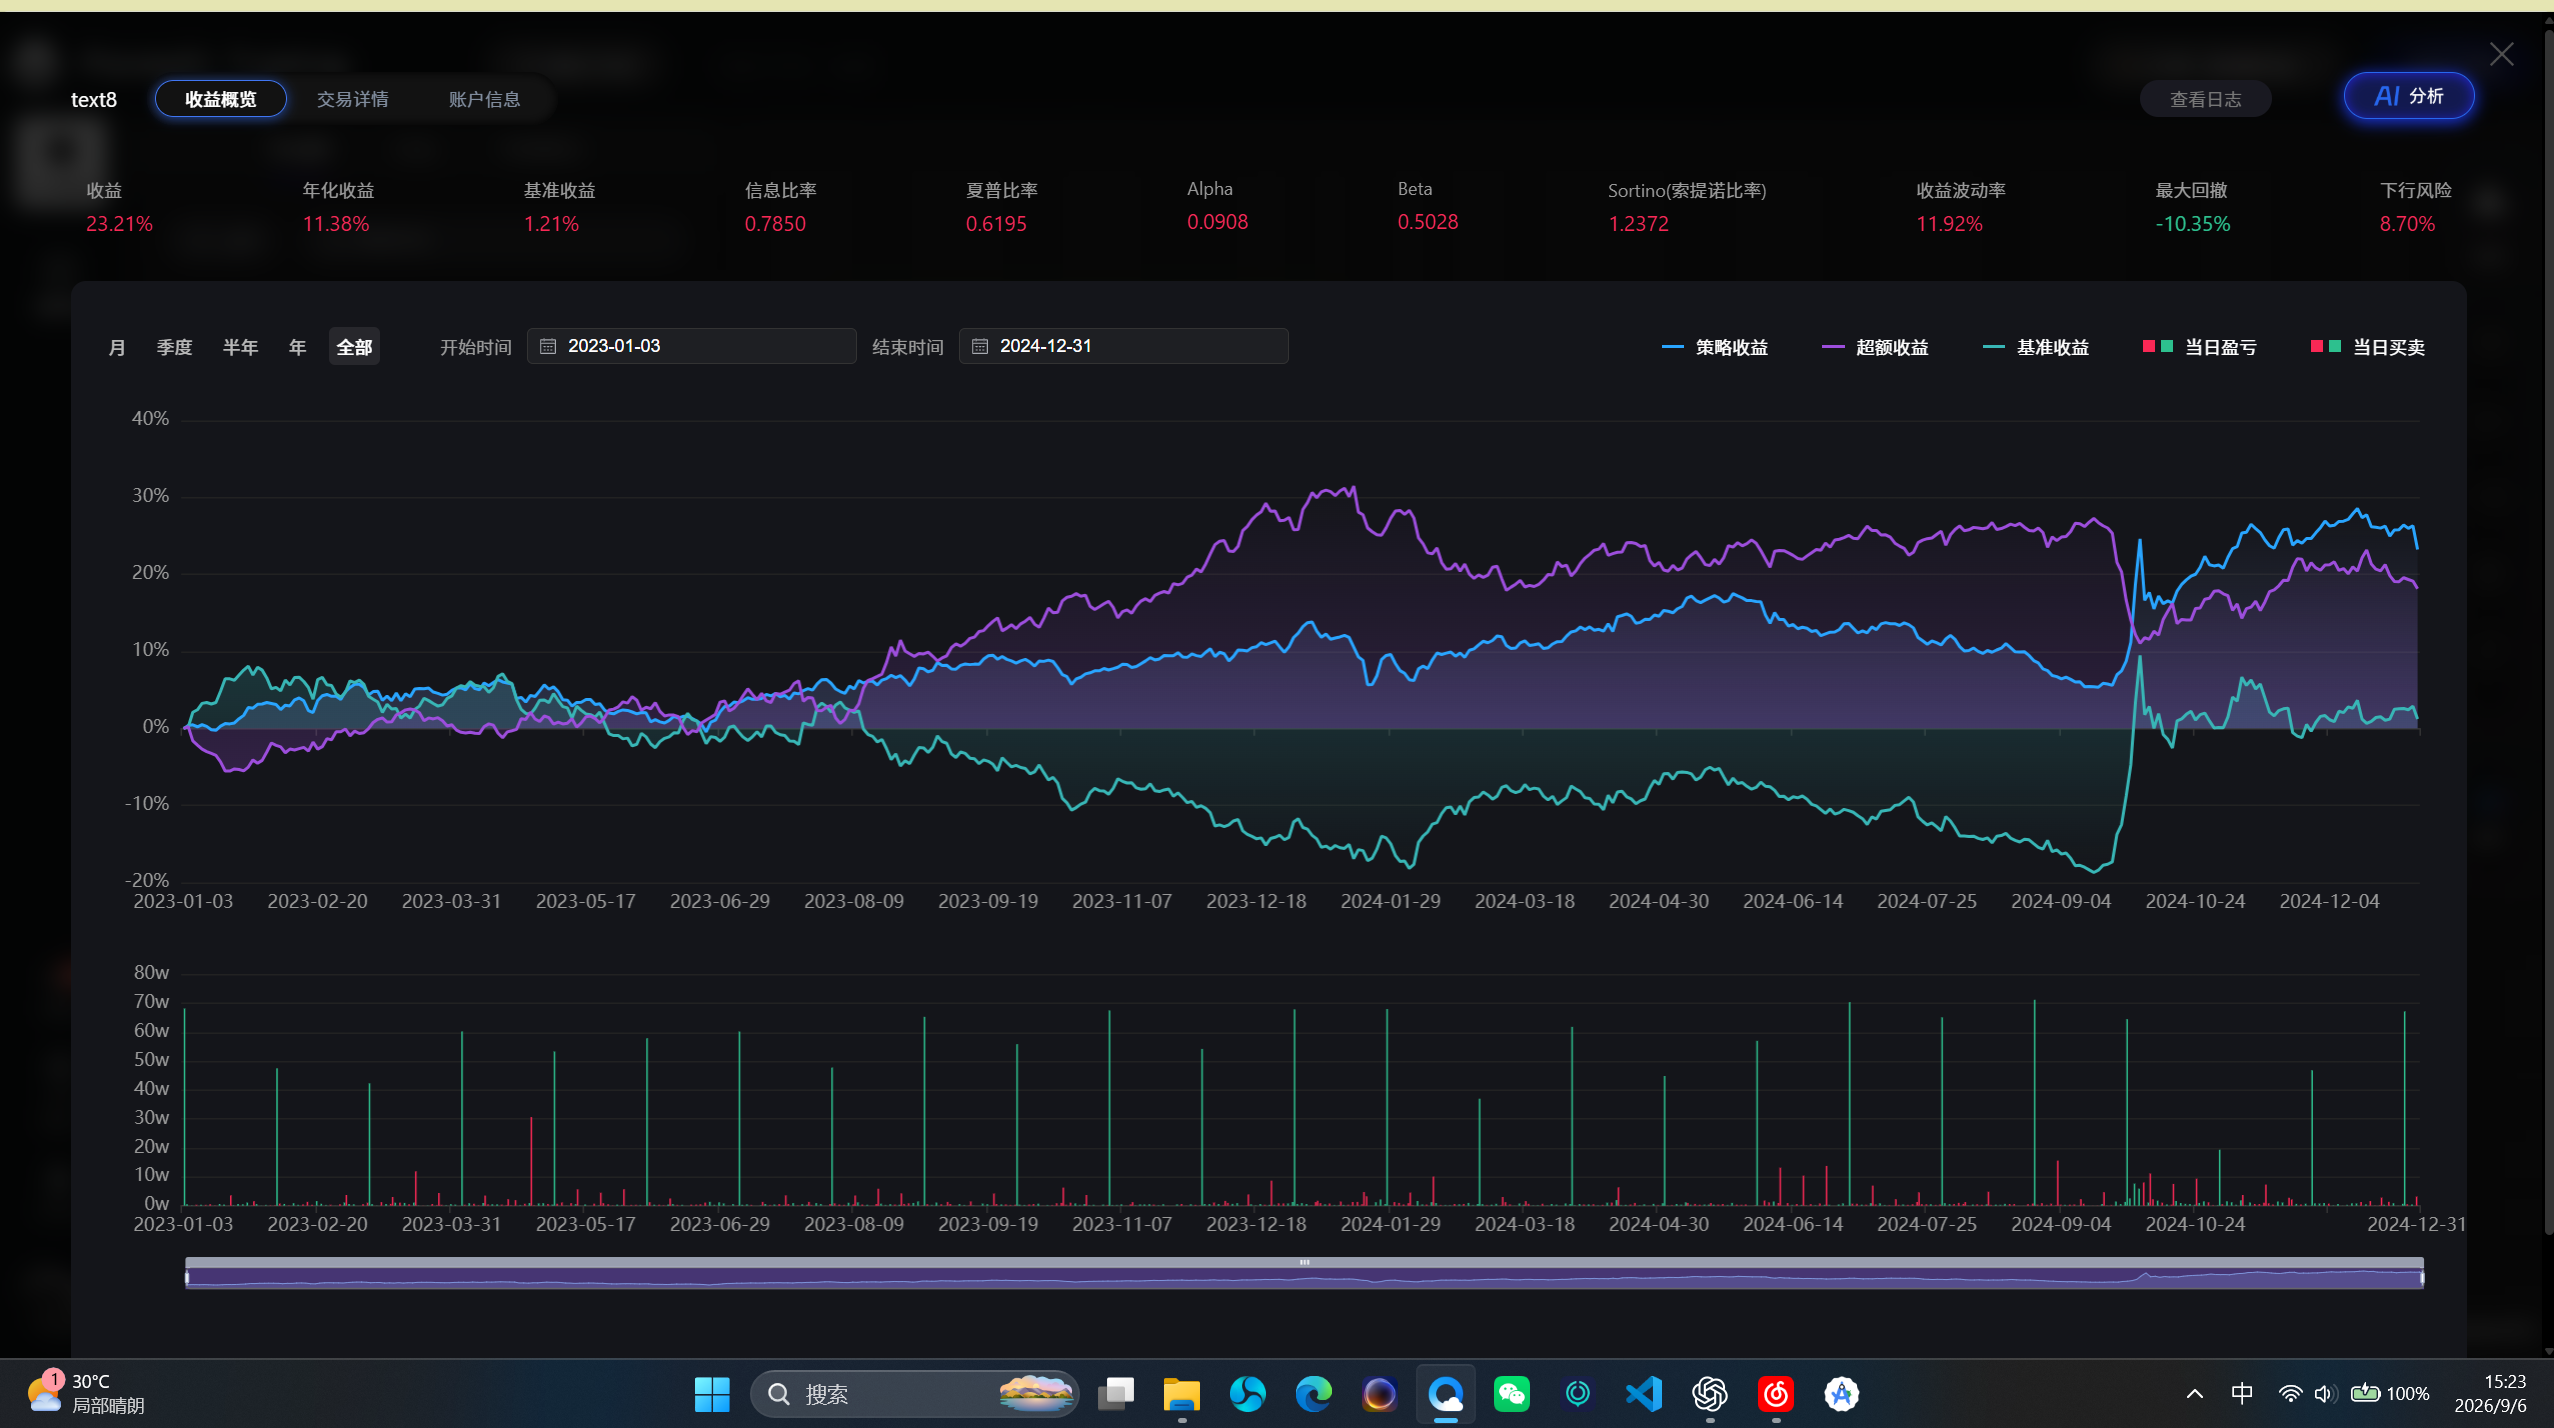Open the 收益概览 tab
This screenshot has width=2554, height=1428.
point(220,99)
